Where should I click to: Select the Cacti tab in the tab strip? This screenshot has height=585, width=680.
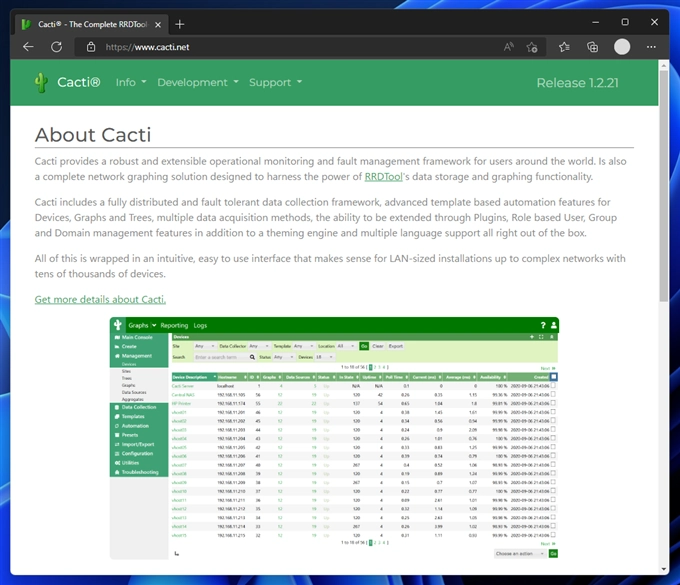pyautogui.click(x=92, y=25)
